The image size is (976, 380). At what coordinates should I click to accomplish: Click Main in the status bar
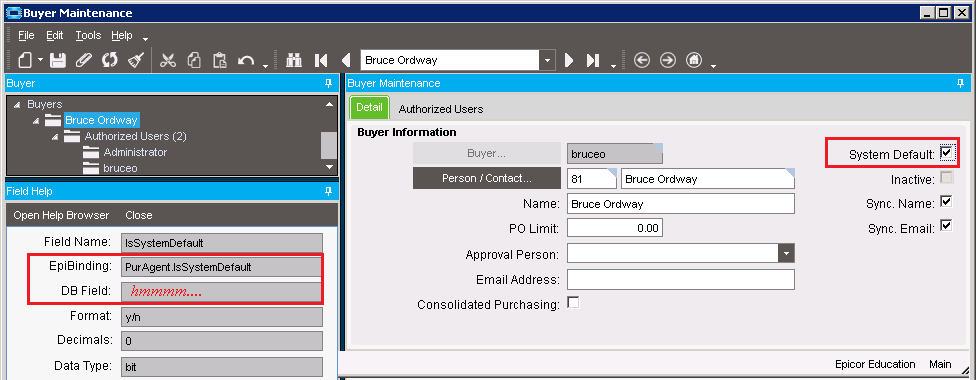940,364
